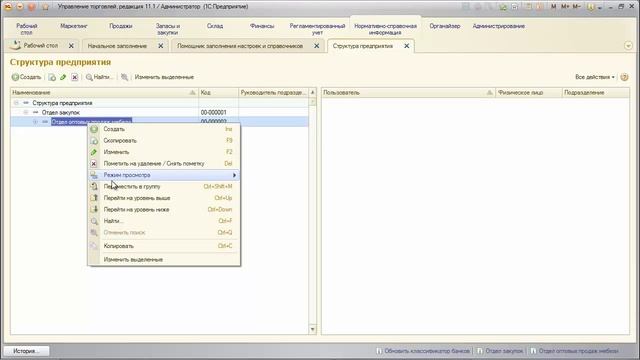Image resolution: width=640 pixels, height=360 pixels.
Task: Click the Переместить в группу menu icon
Action: click(x=94, y=187)
